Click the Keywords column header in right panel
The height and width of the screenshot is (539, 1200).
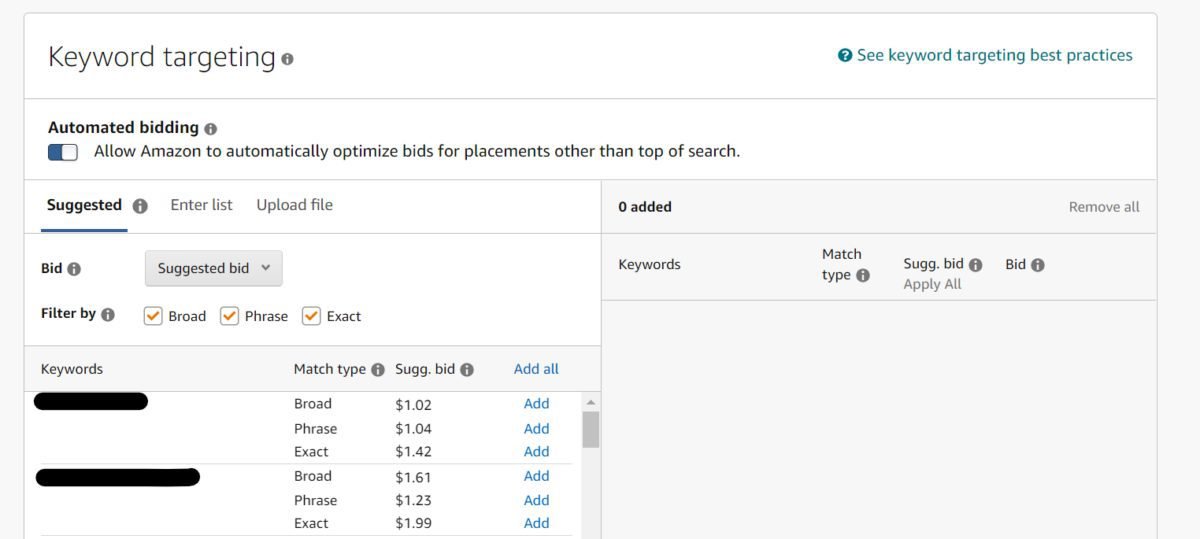649,265
